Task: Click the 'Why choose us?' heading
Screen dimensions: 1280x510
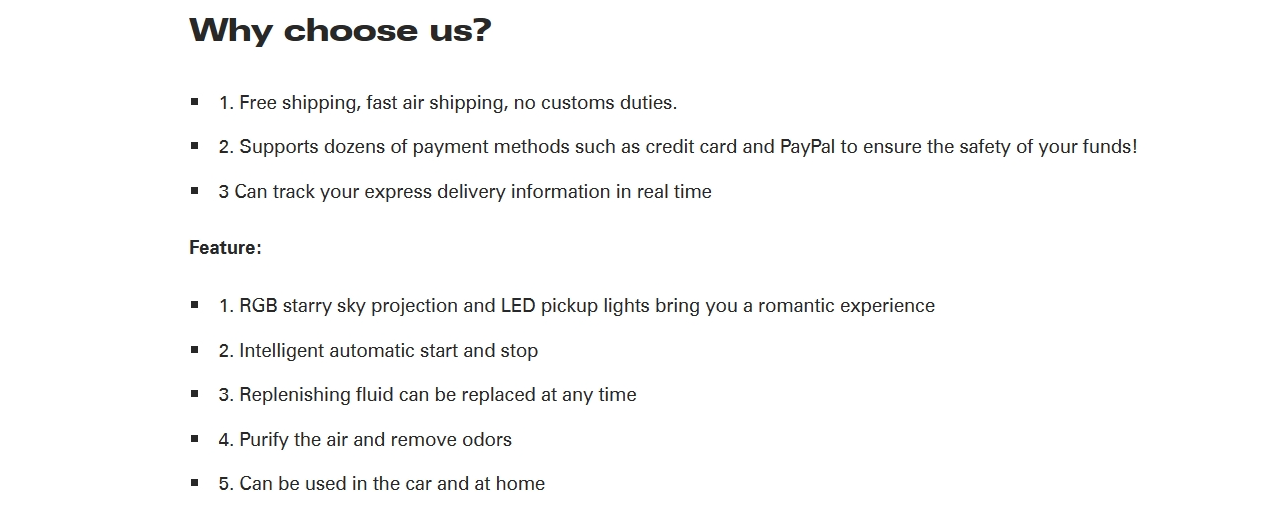Action: [x=340, y=30]
